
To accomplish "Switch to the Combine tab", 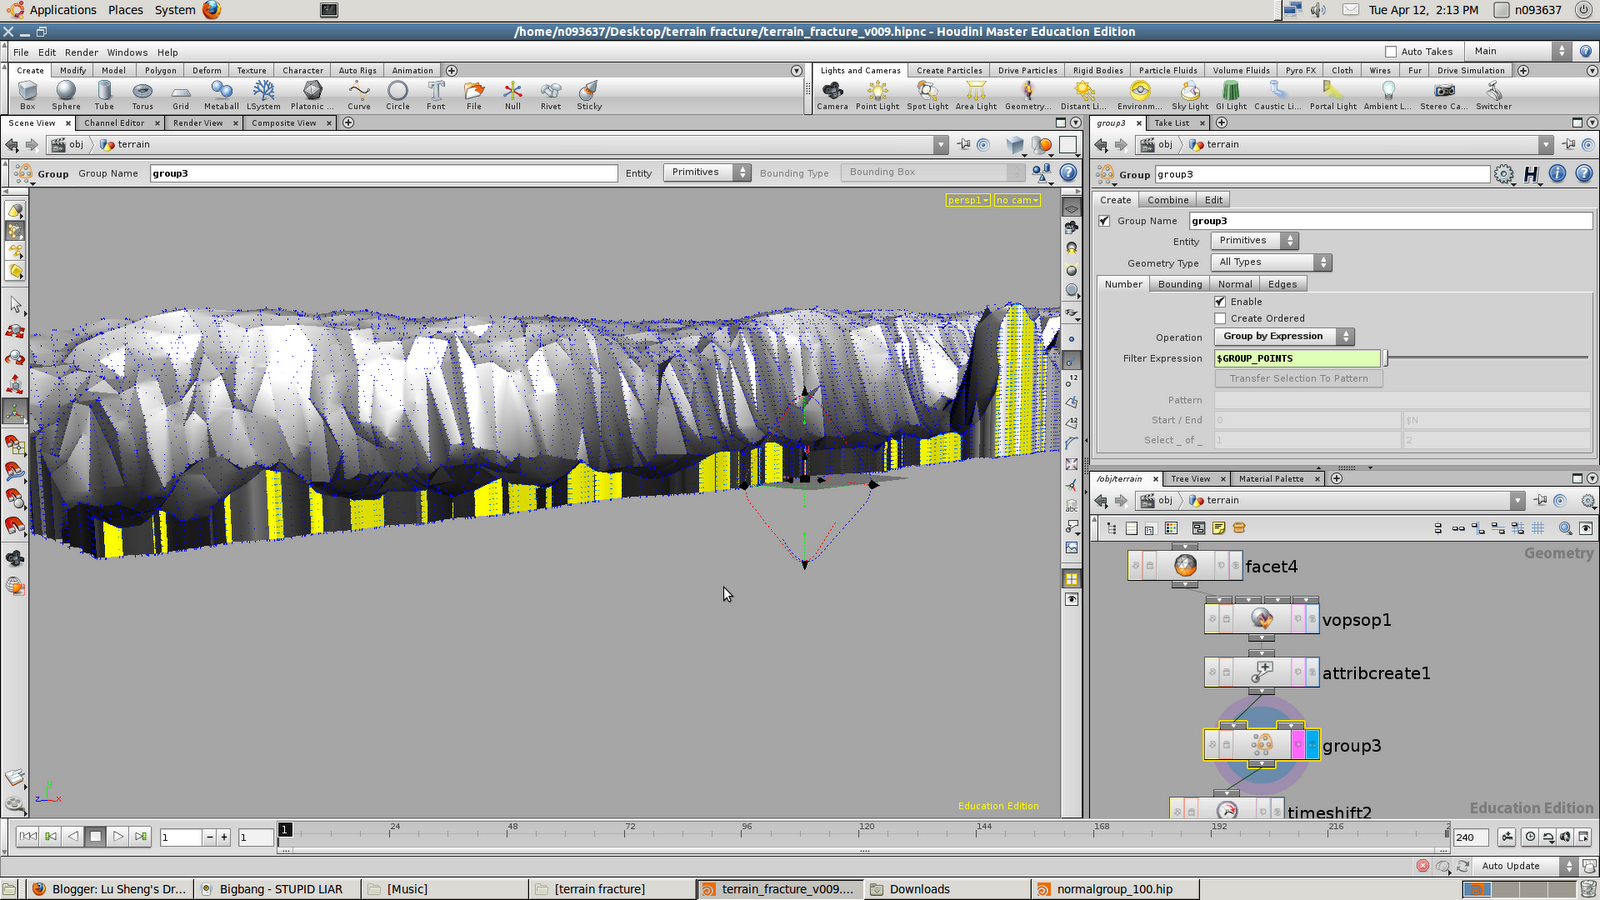I will tap(1168, 200).
